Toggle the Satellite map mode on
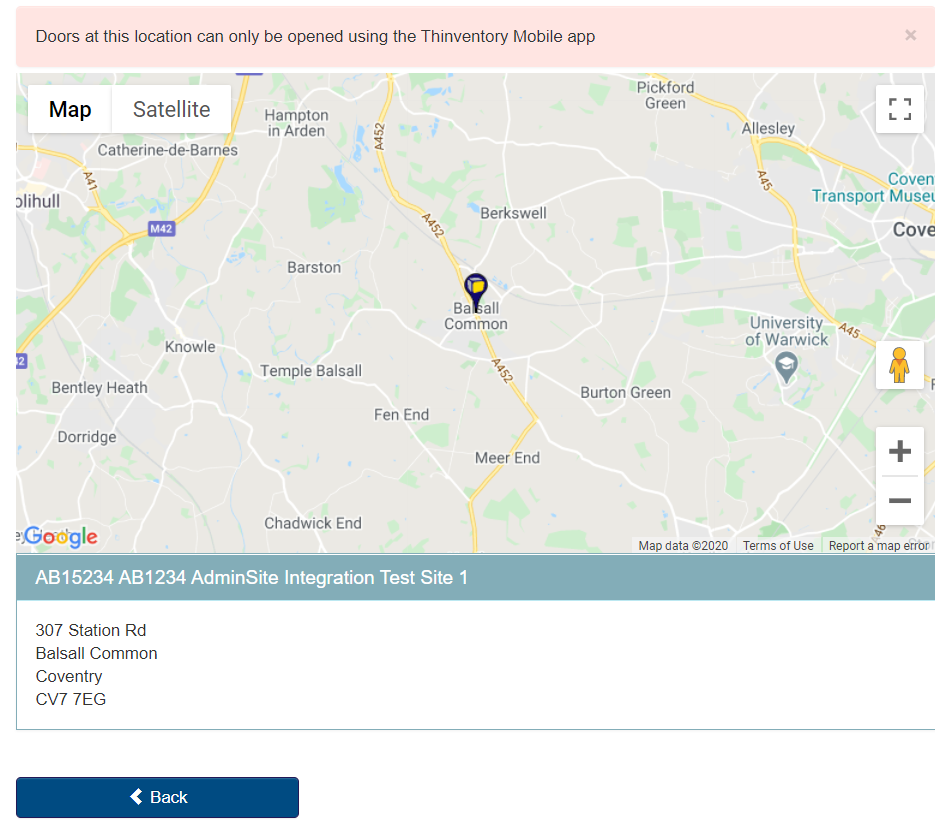The height and width of the screenshot is (832, 935). pyautogui.click(x=170, y=109)
